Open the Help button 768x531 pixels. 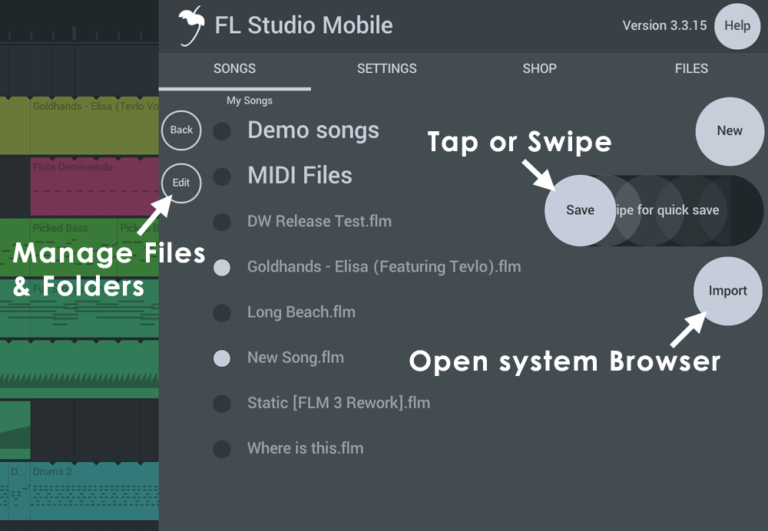[x=737, y=26]
